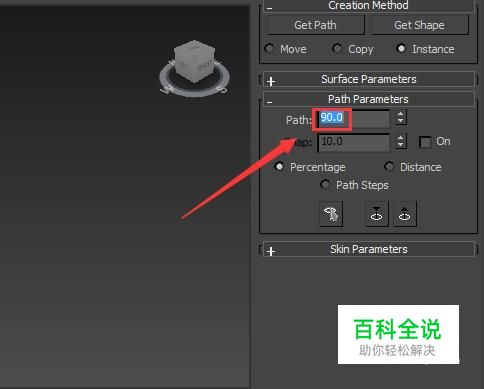Expand the Skin Parameters rollout
The height and width of the screenshot is (389, 484).
(369, 249)
